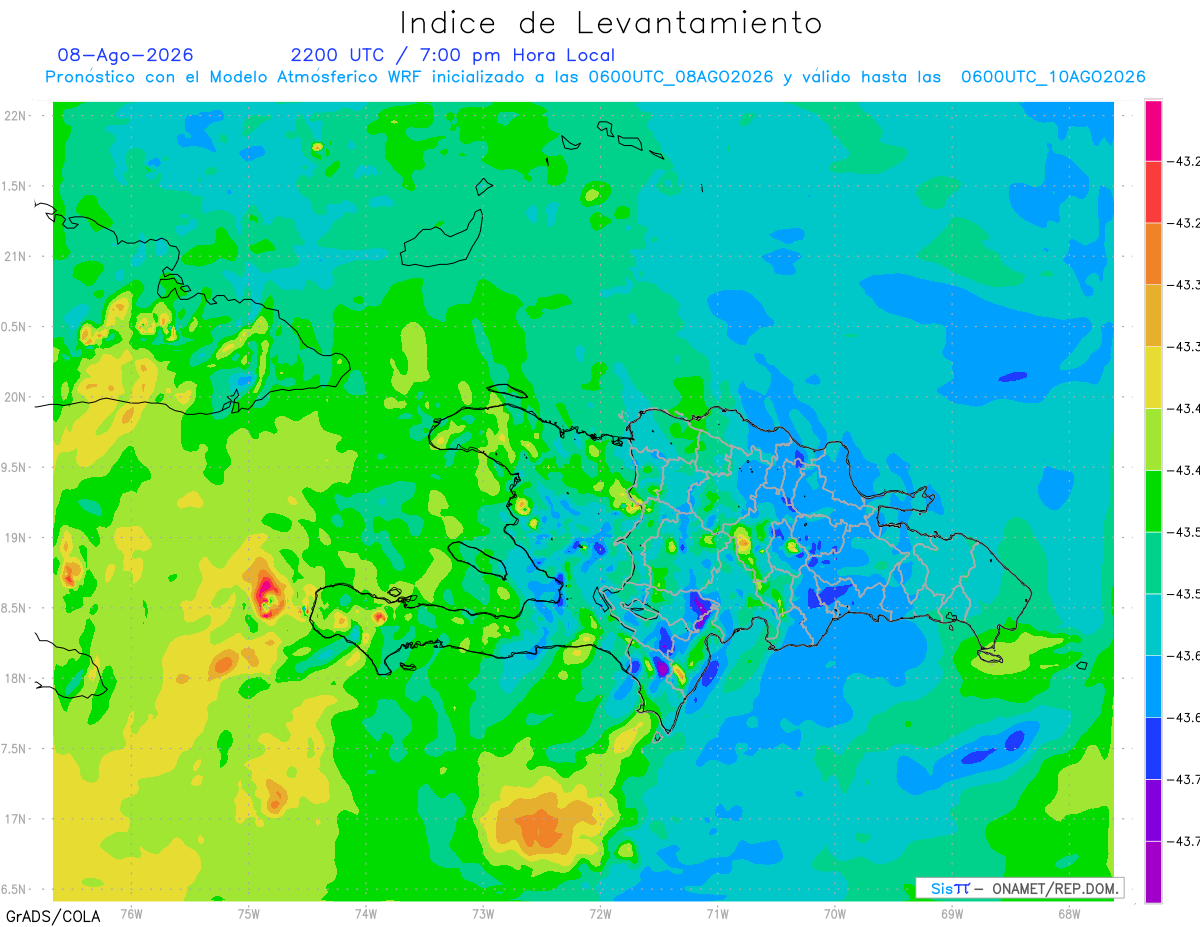Viewport: 1200px width, 927px height.
Task: Click the date label '08-Ago-2026'
Action: tap(126, 55)
